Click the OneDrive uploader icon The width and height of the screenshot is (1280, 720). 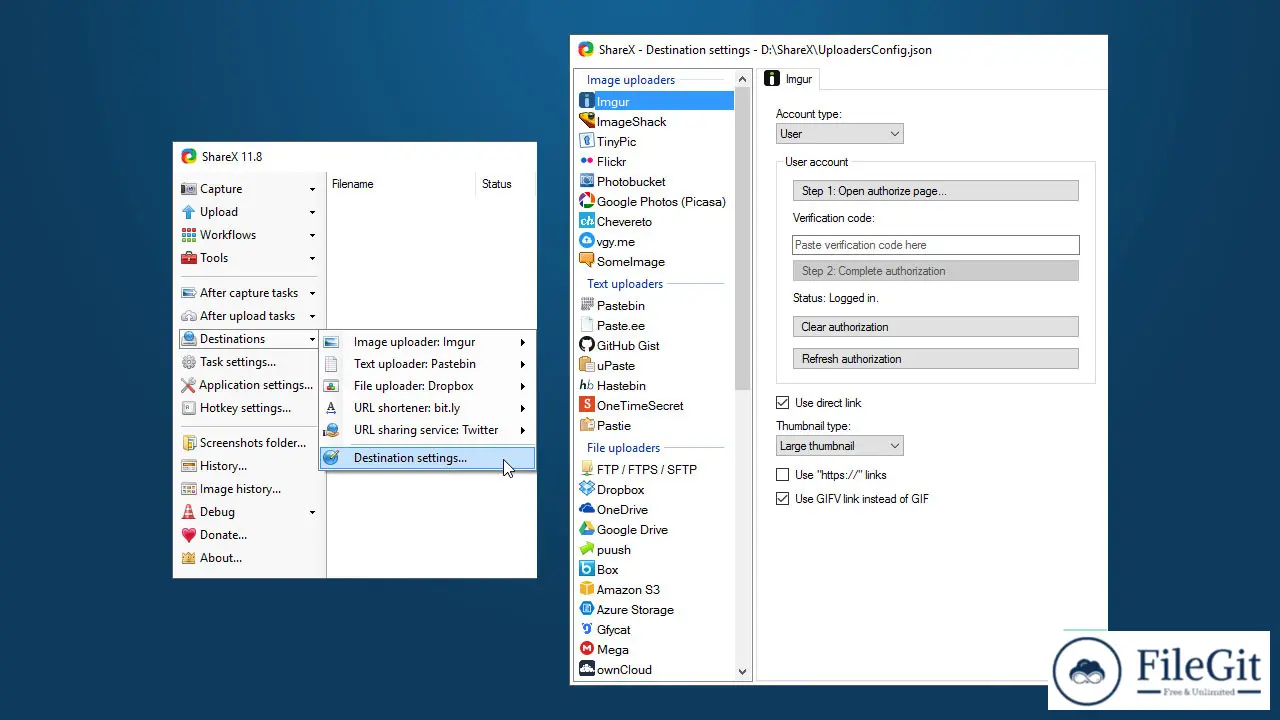coord(587,509)
